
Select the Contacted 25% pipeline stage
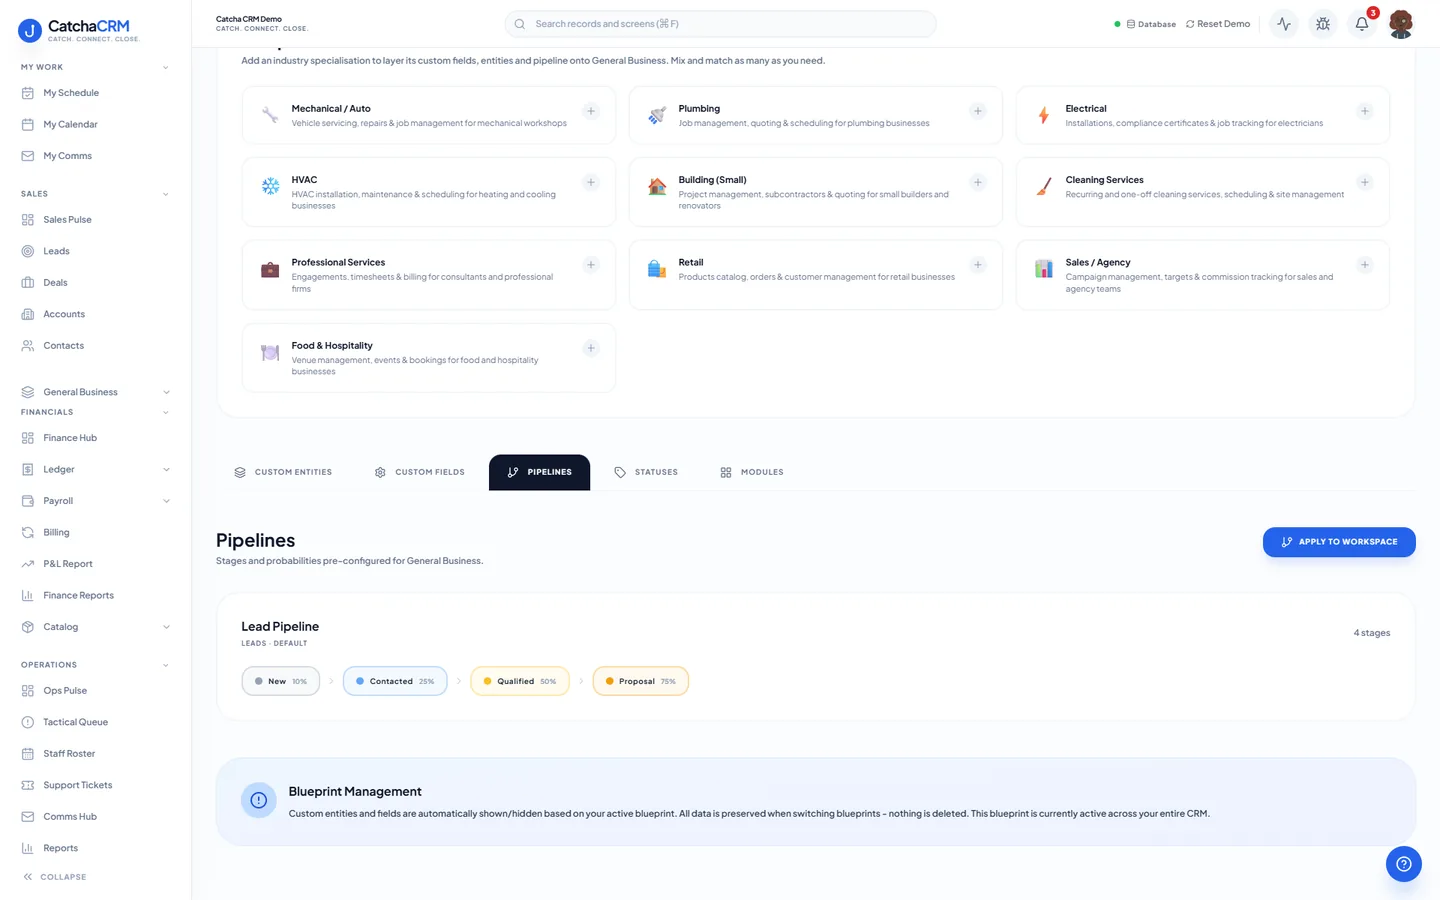(x=395, y=681)
